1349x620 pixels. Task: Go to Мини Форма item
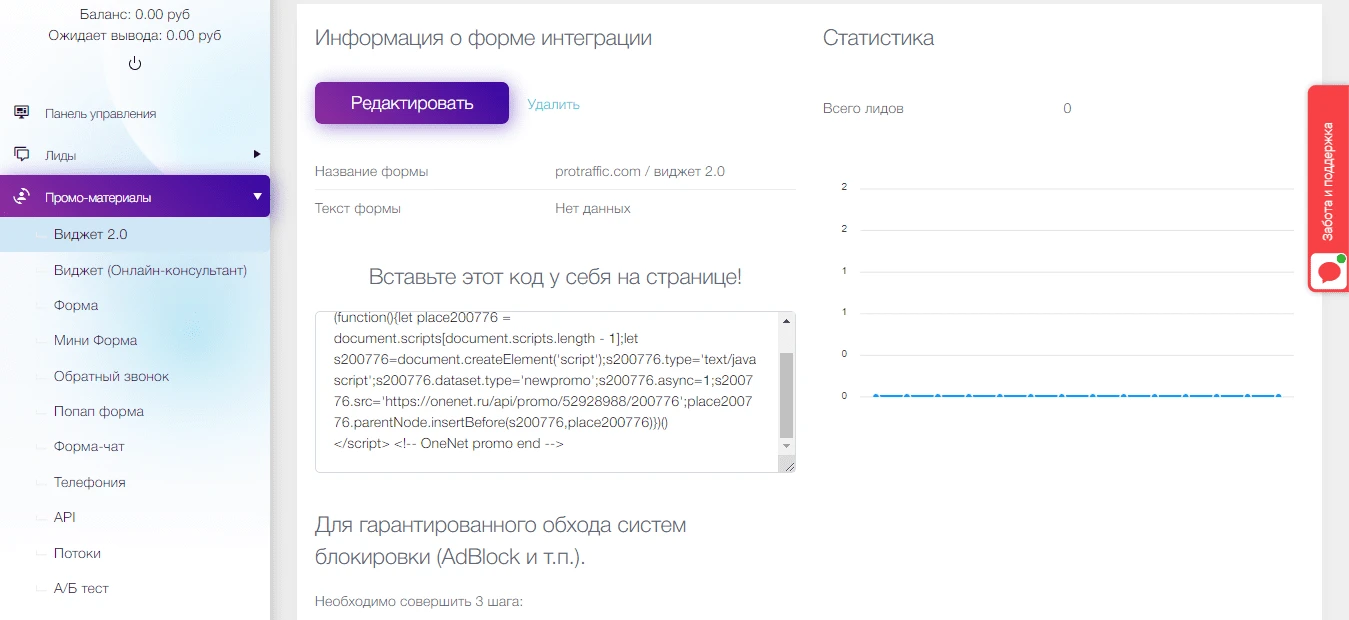coord(95,340)
